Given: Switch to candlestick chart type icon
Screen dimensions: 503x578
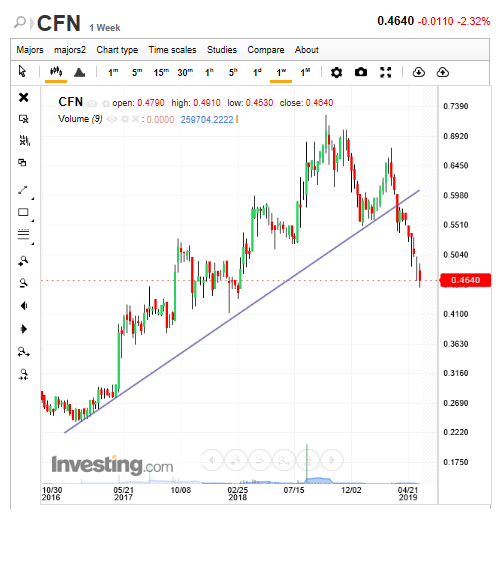Looking at the screenshot, I should [x=56, y=71].
